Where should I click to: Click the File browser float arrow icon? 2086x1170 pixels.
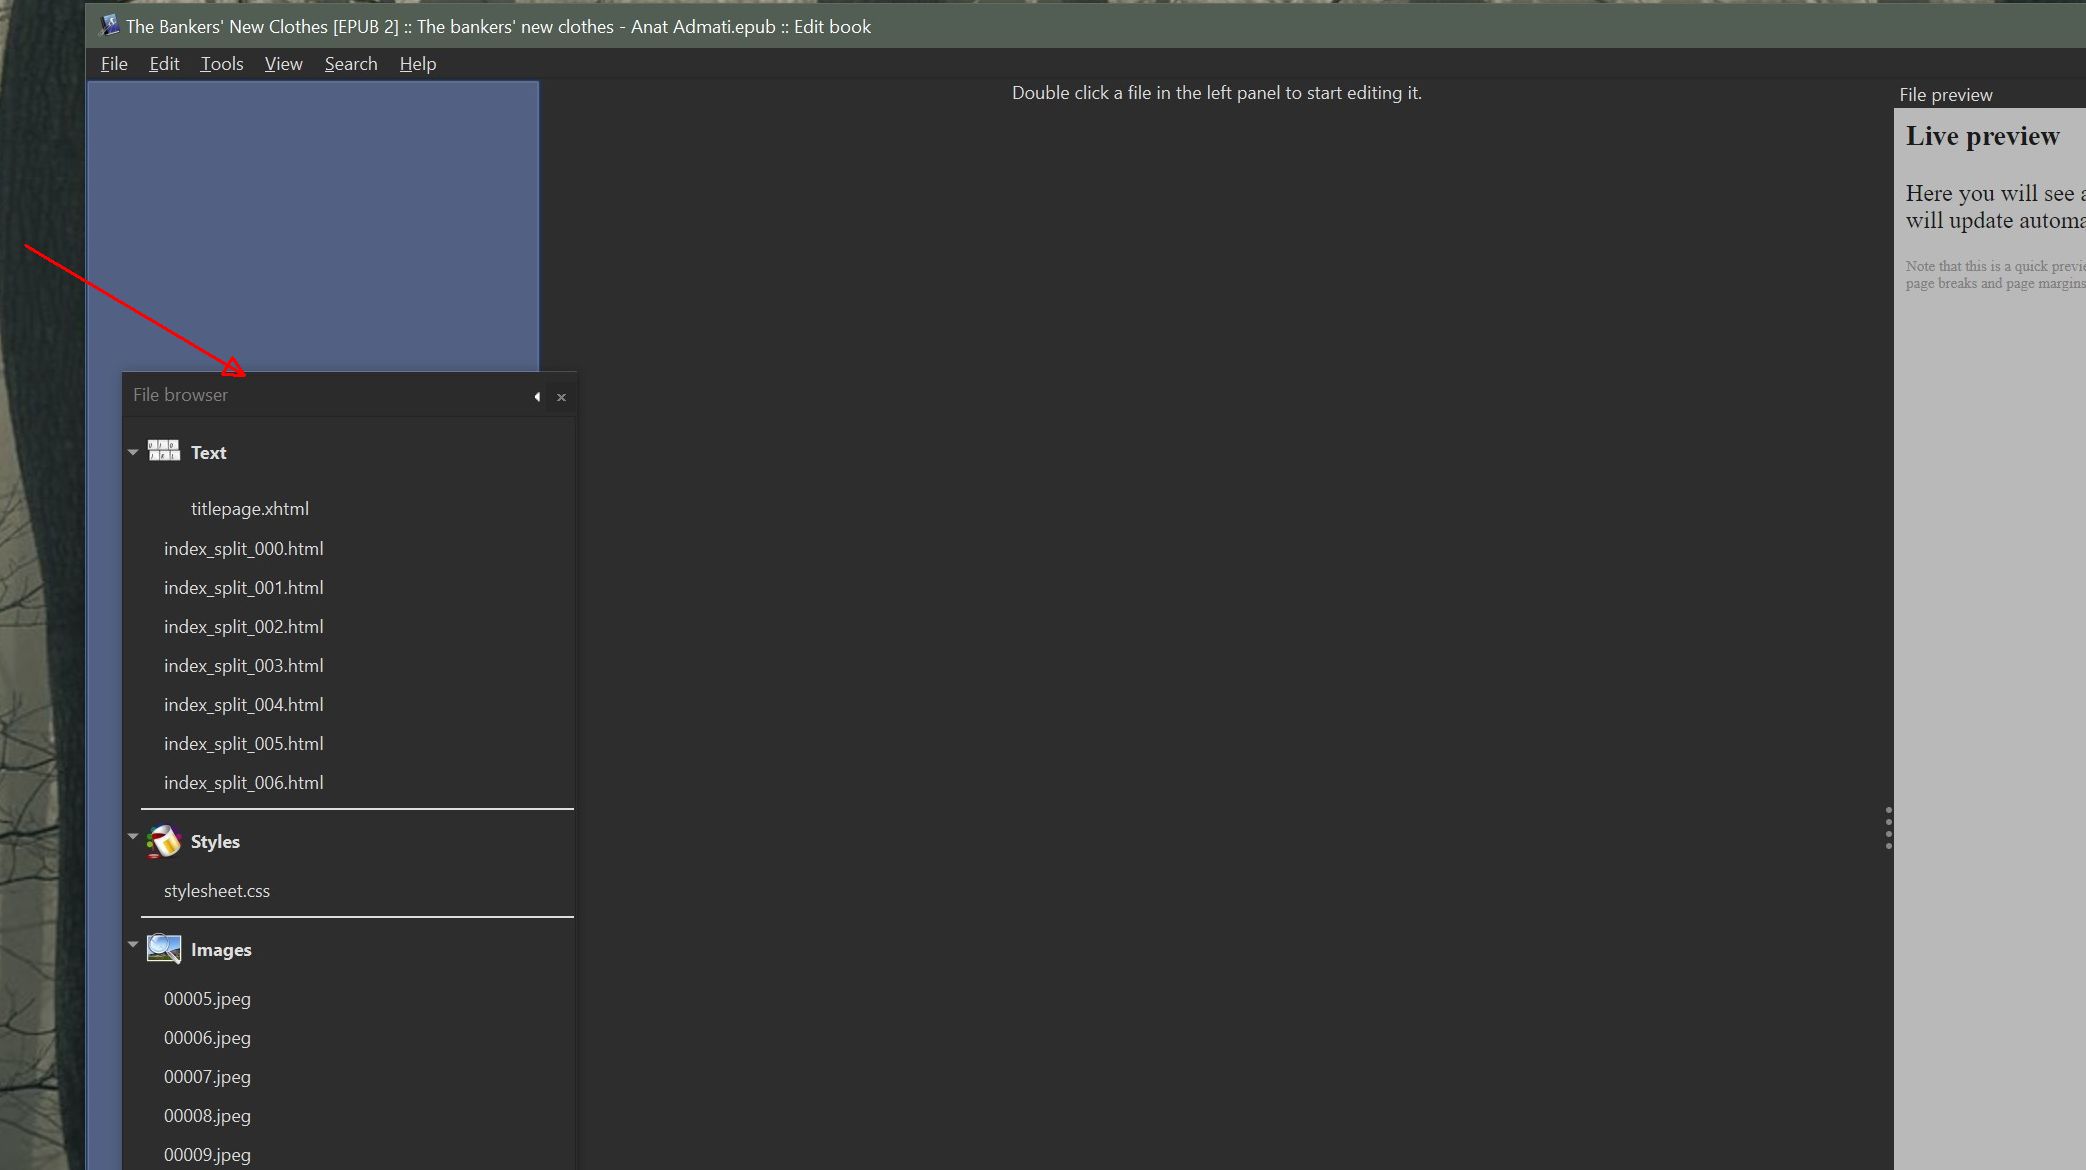(537, 397)
